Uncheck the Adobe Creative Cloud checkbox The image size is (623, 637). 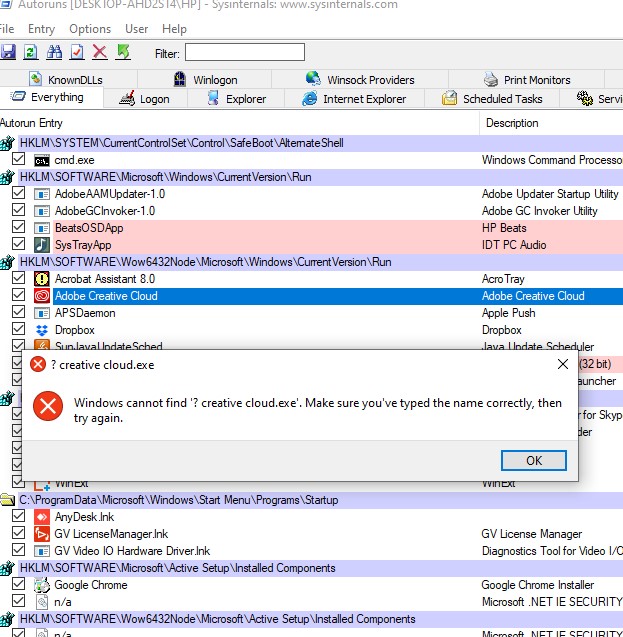(x=18, y=295)
